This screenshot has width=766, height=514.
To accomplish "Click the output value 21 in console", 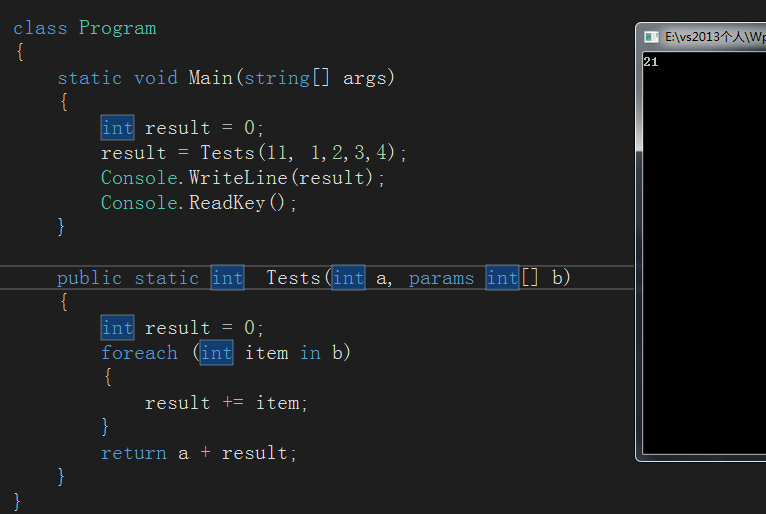I will [650, 62].
